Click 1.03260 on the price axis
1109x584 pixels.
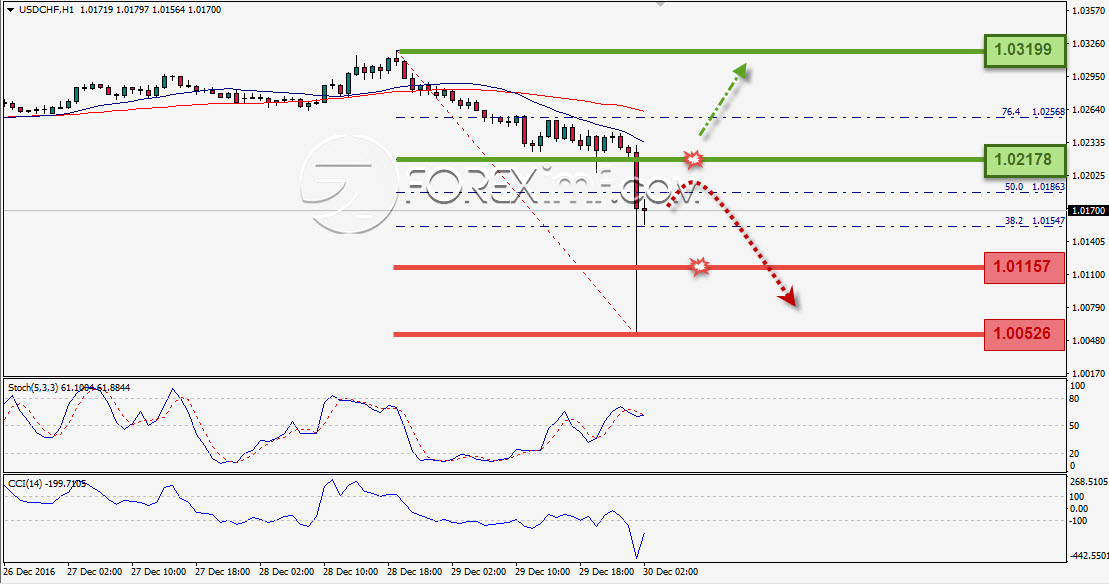1088,43
